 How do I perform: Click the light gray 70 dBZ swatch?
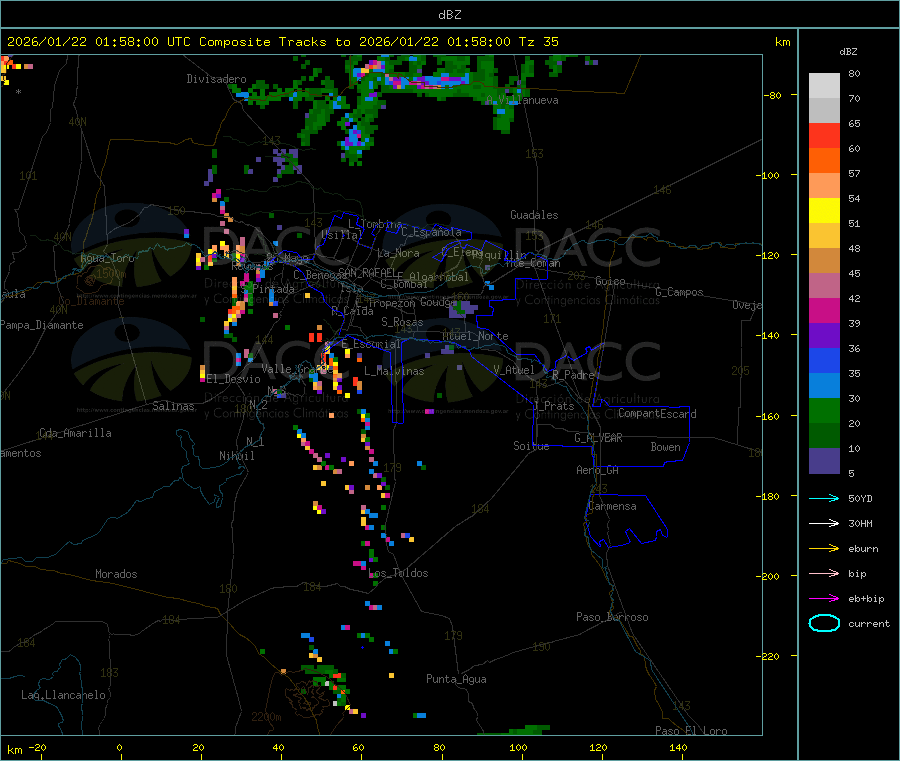(x=824, y=111)
